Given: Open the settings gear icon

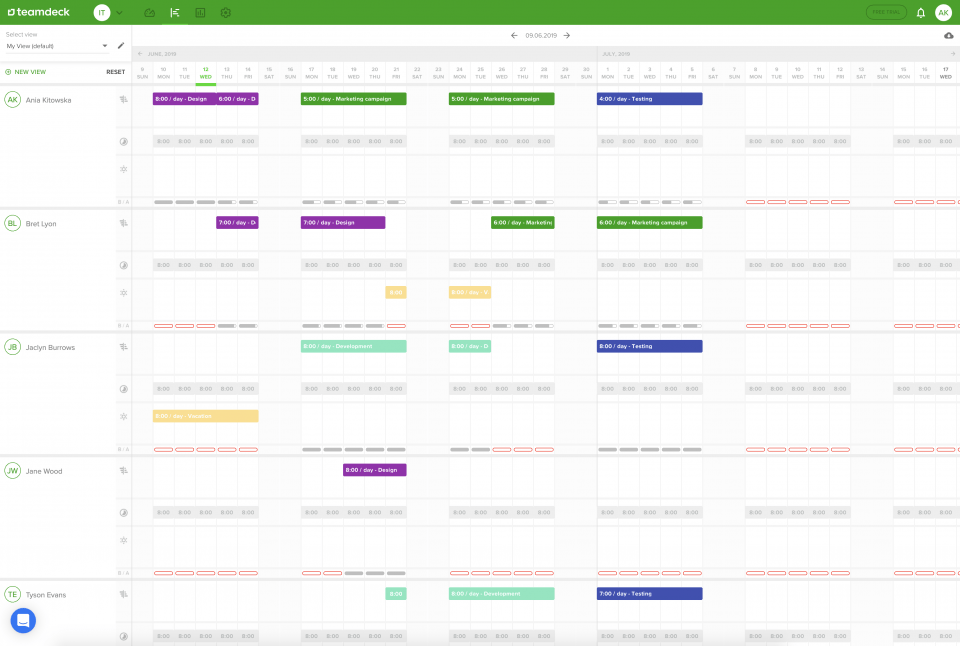Looking at the screenshot, I should (226, 12).
